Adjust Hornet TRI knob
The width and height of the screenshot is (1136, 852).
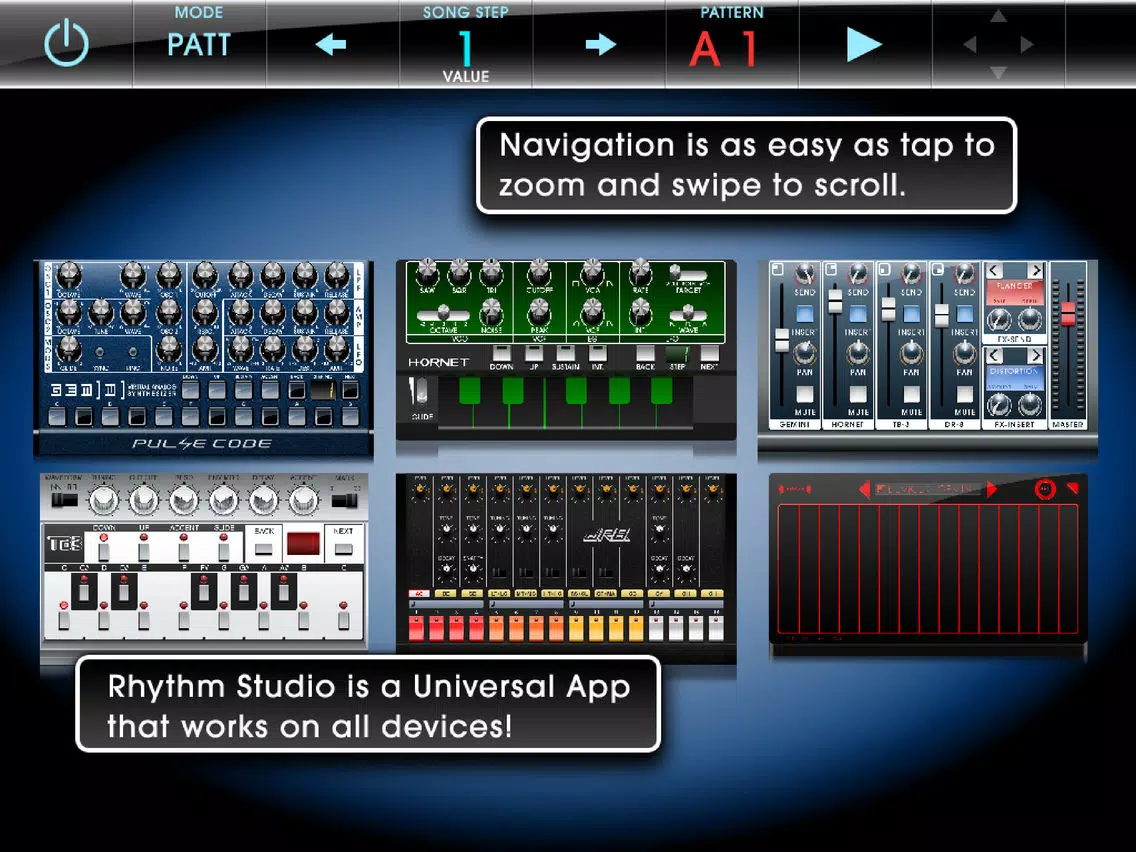click(x=491, y=274)
